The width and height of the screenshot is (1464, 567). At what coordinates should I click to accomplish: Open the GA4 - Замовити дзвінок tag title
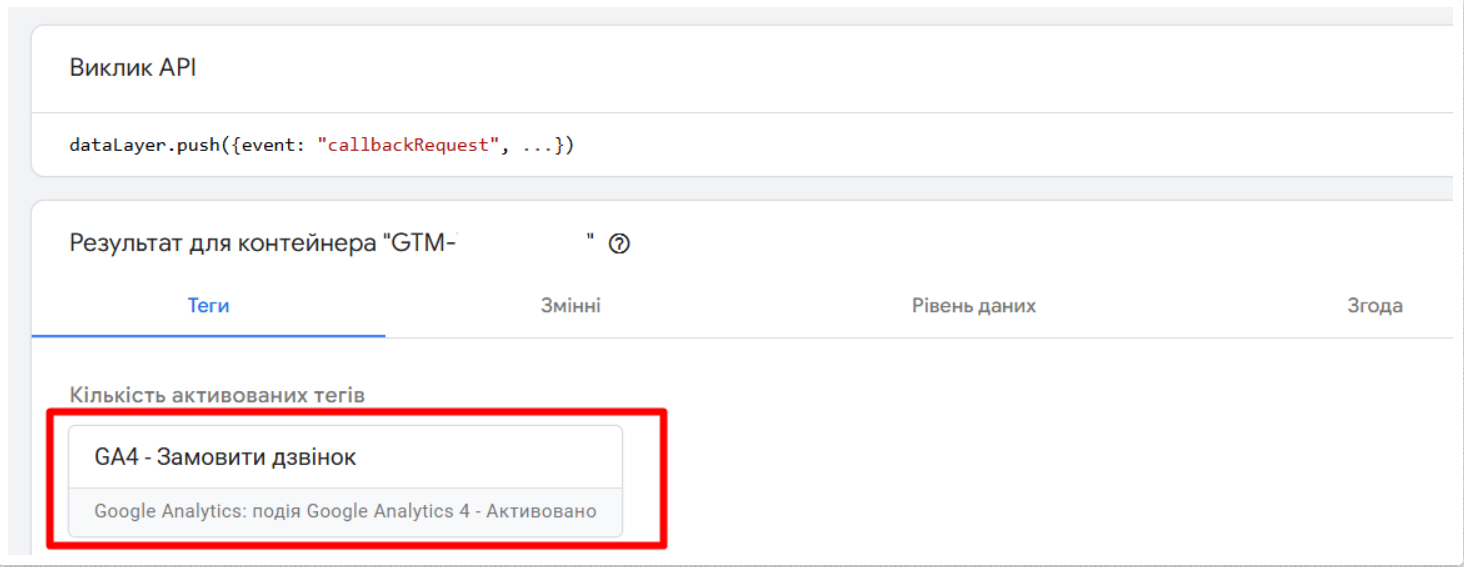(225, 457)
